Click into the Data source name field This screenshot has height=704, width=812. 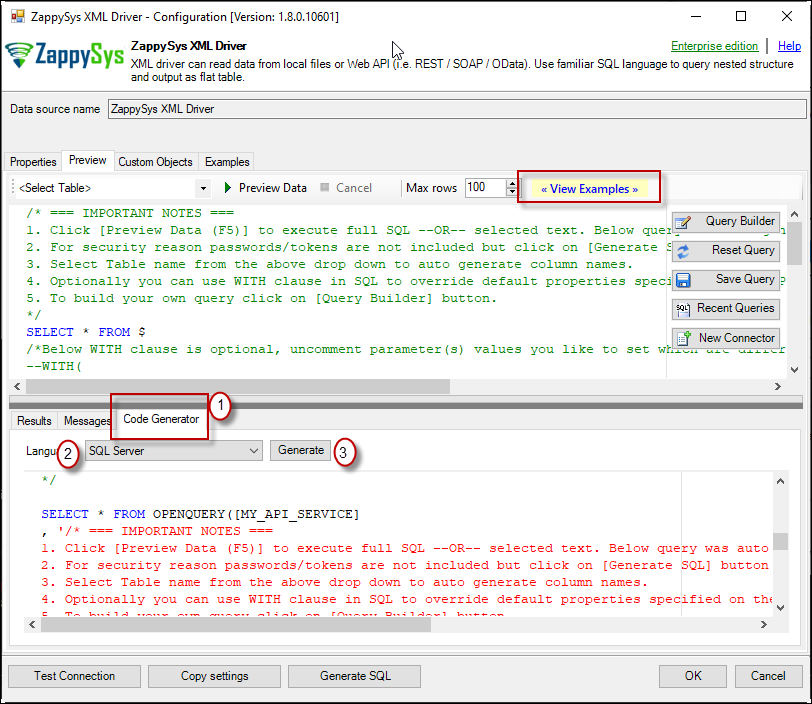[457, 109]
